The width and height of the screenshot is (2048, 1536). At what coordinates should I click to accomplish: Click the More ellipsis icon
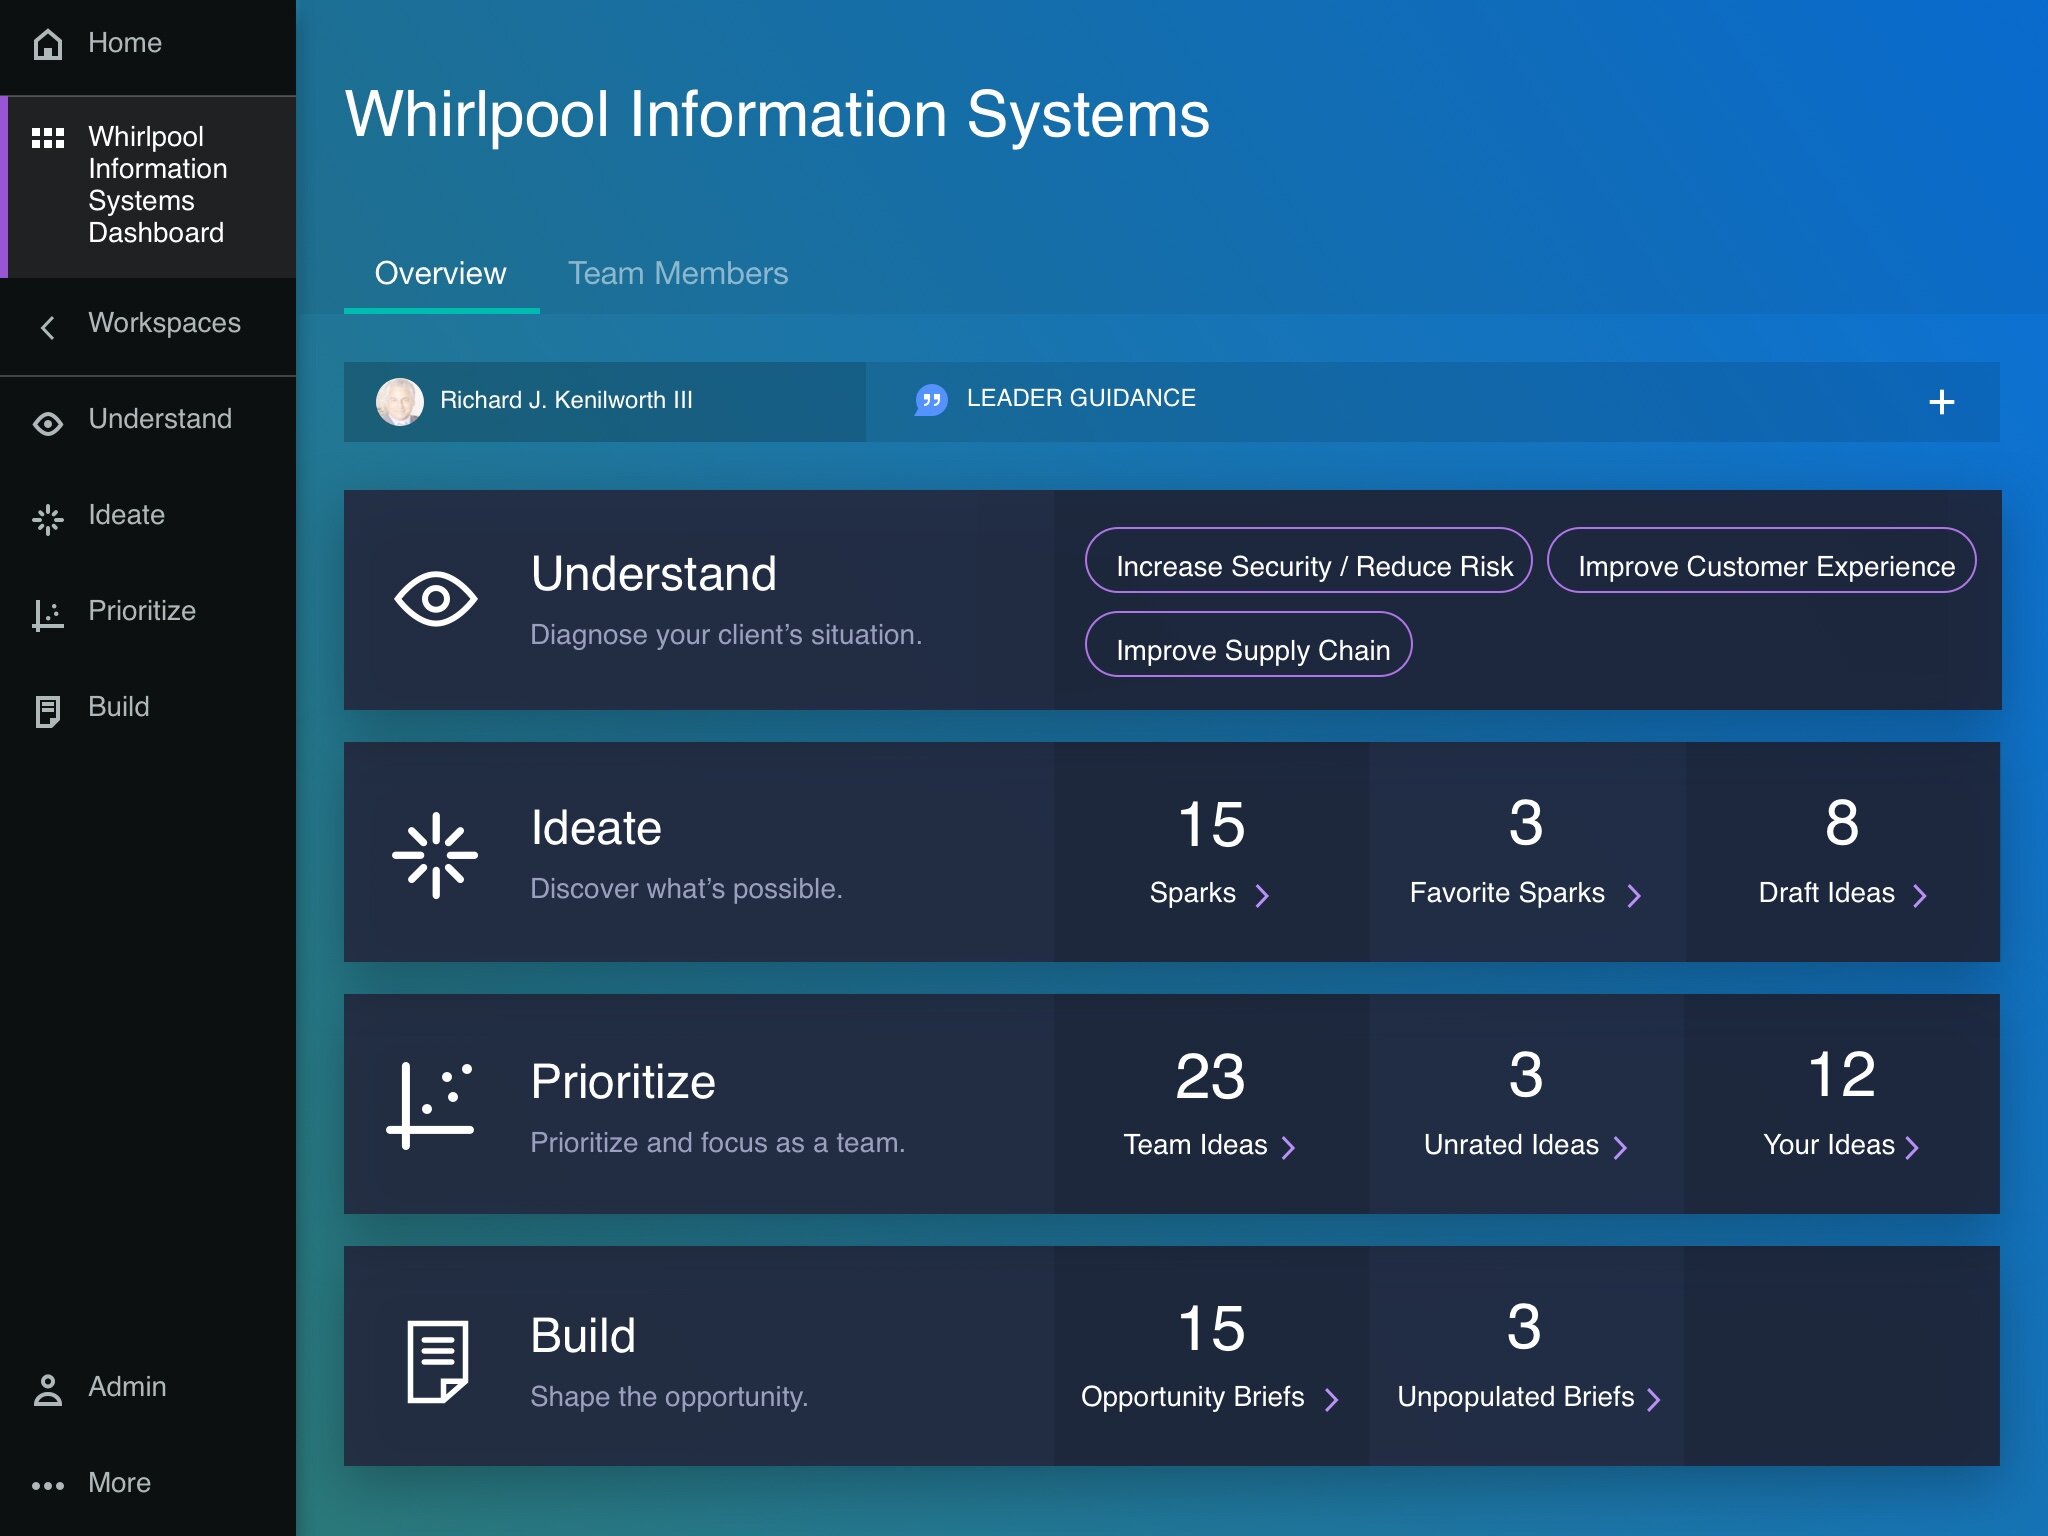pos(48,1486)
